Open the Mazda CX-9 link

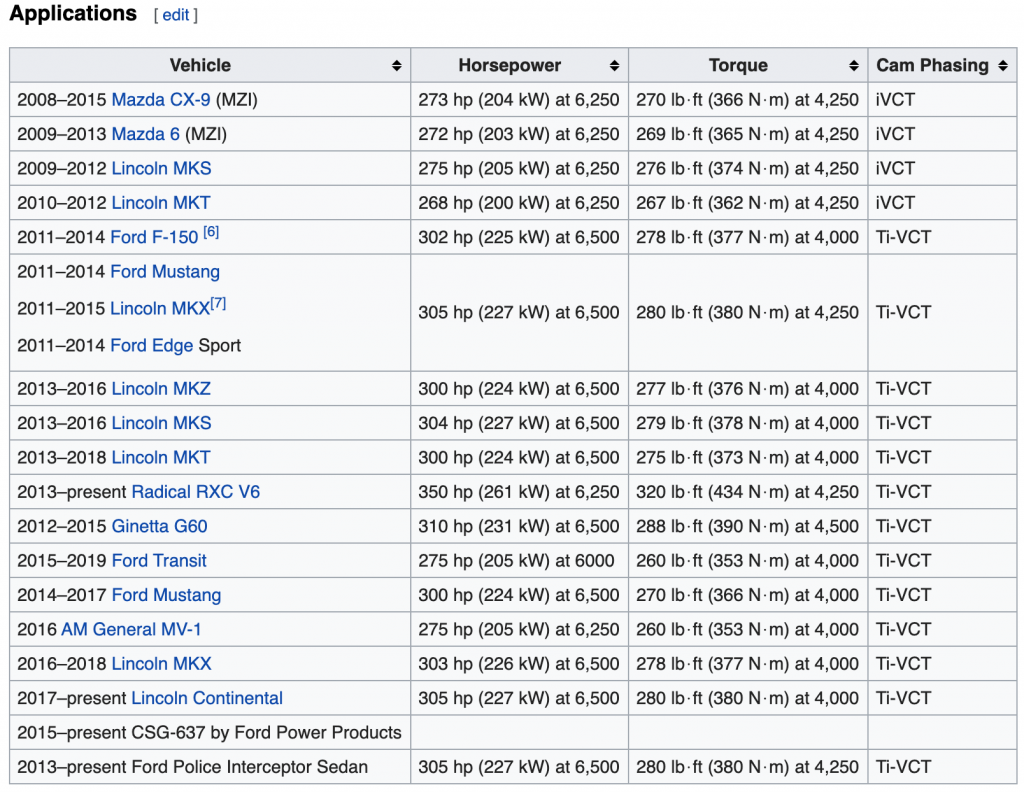(x=161, y=100)
